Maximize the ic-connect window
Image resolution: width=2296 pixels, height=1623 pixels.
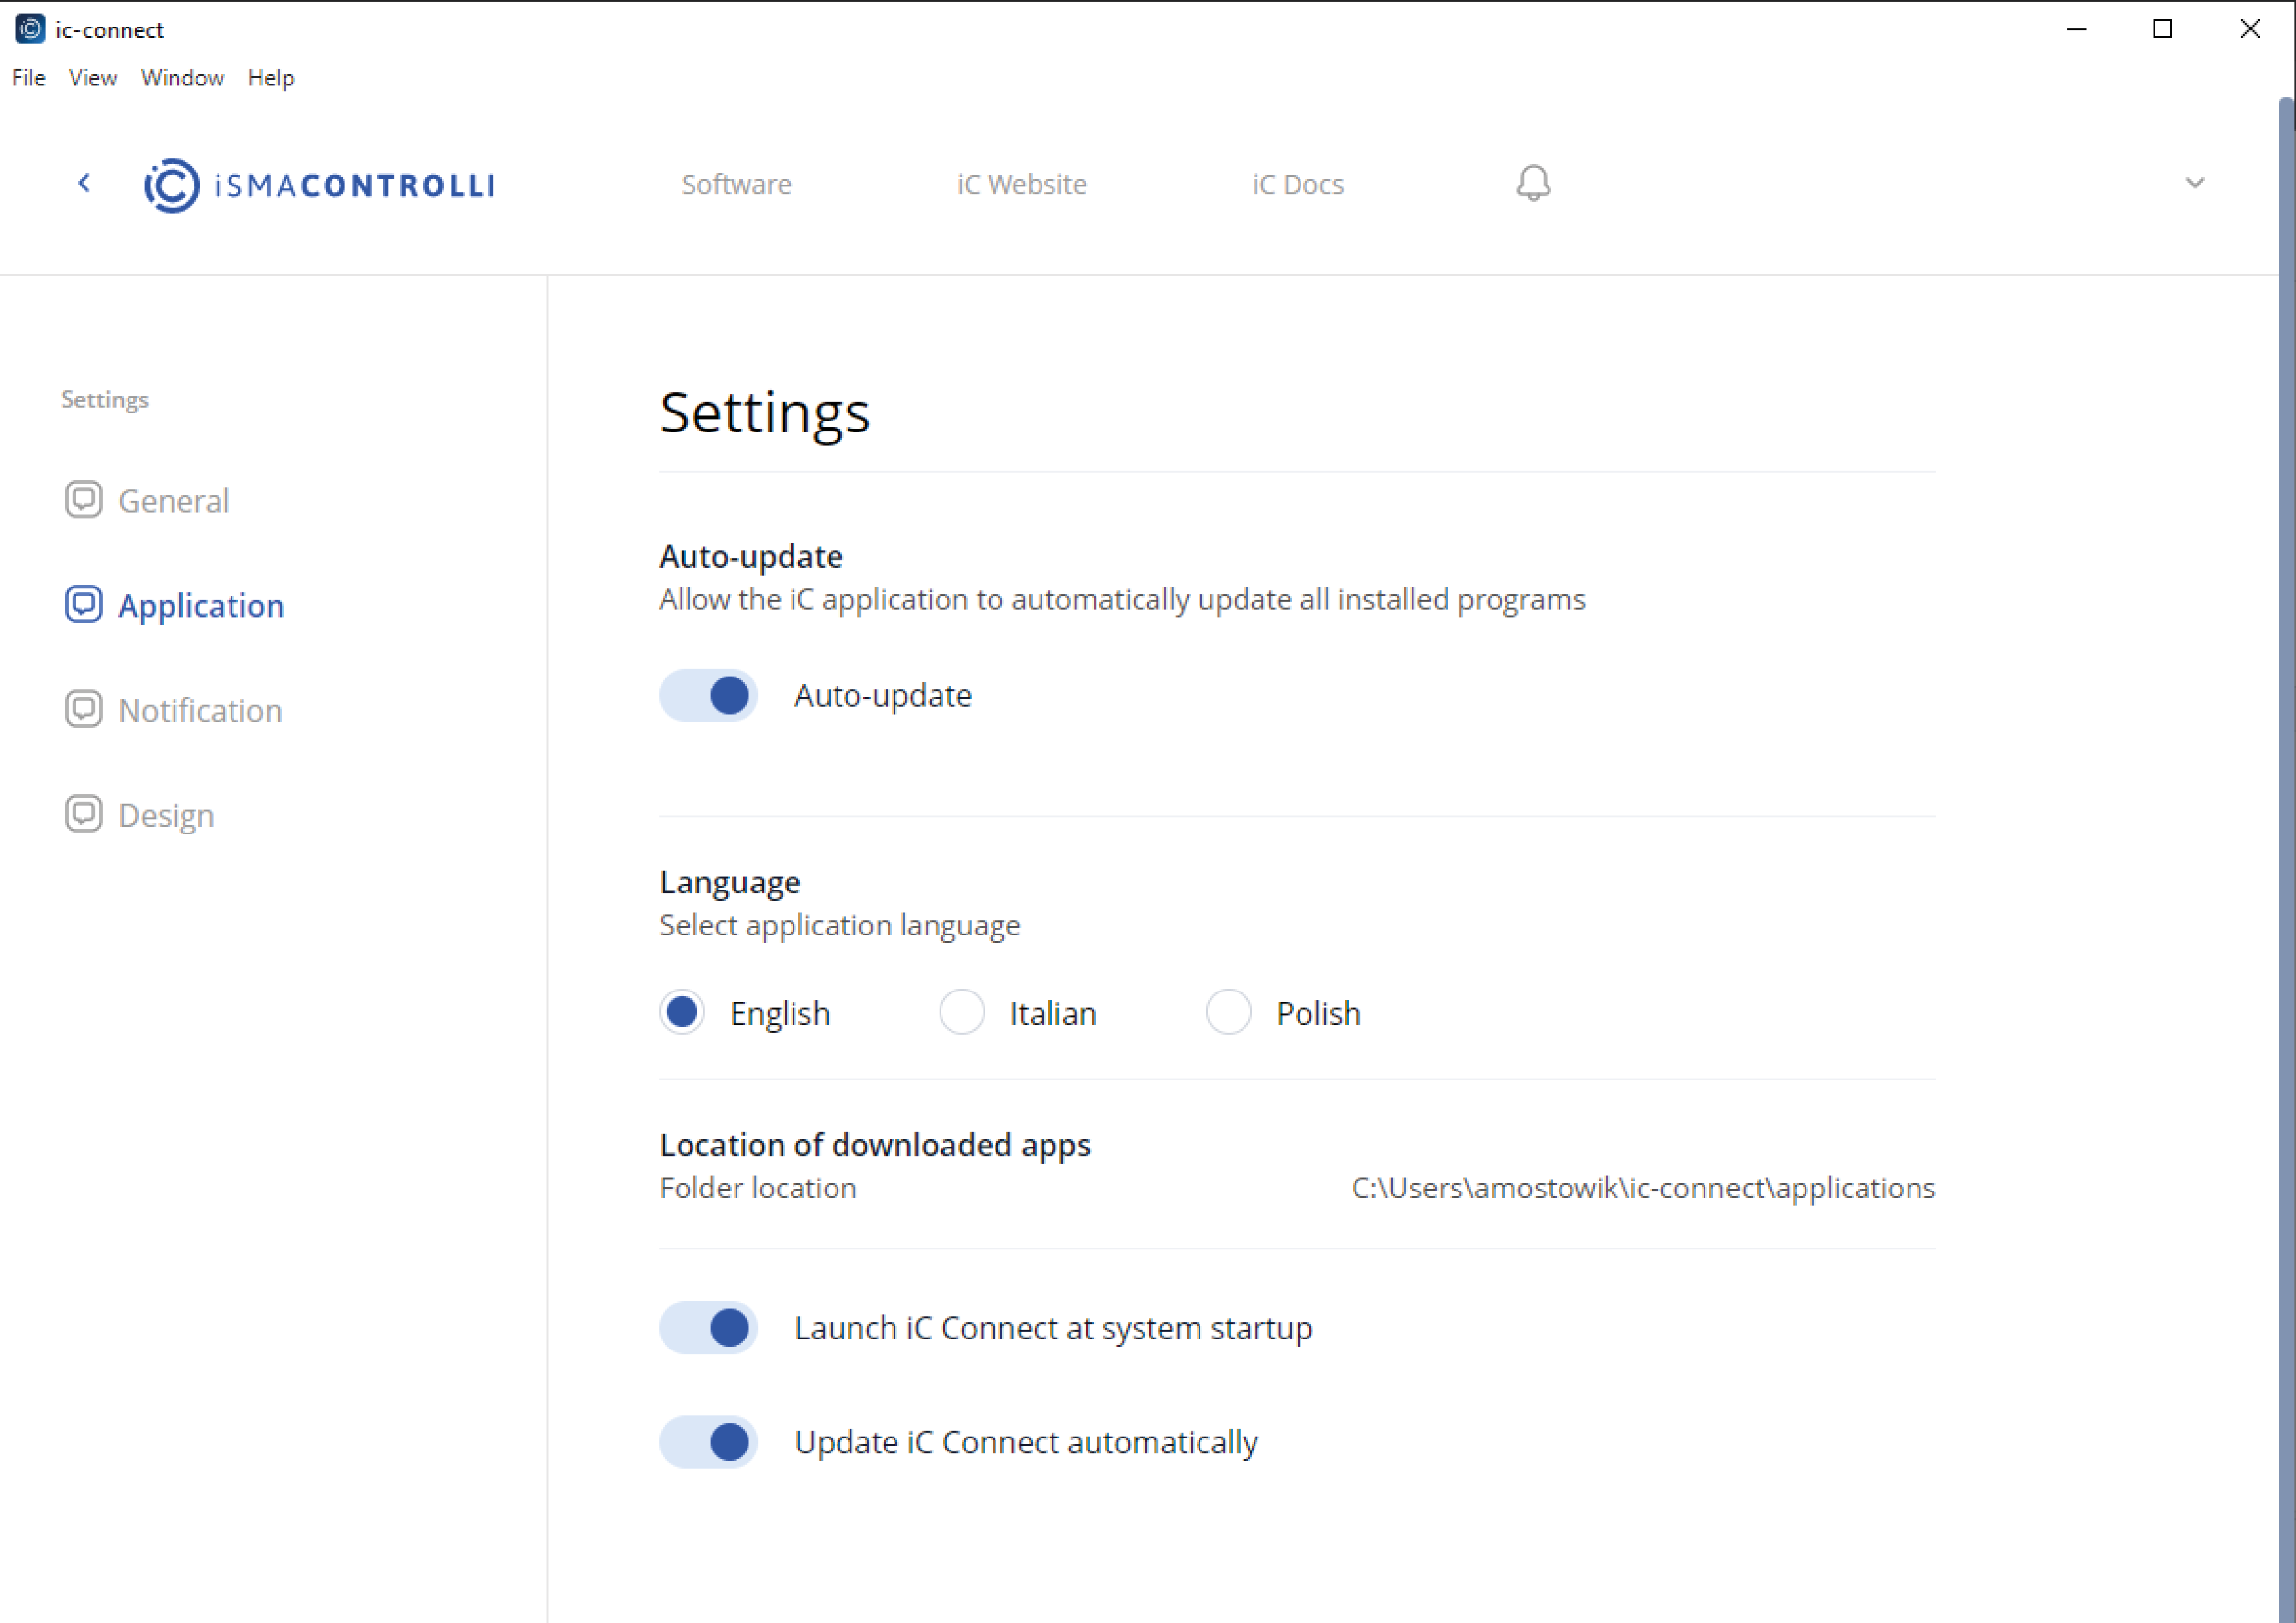2163,29
